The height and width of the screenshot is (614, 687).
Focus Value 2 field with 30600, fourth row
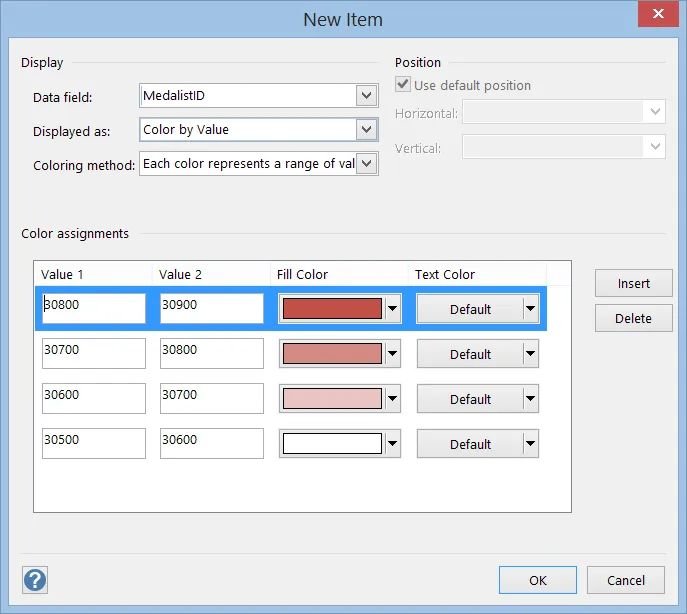tap(212, 444)
